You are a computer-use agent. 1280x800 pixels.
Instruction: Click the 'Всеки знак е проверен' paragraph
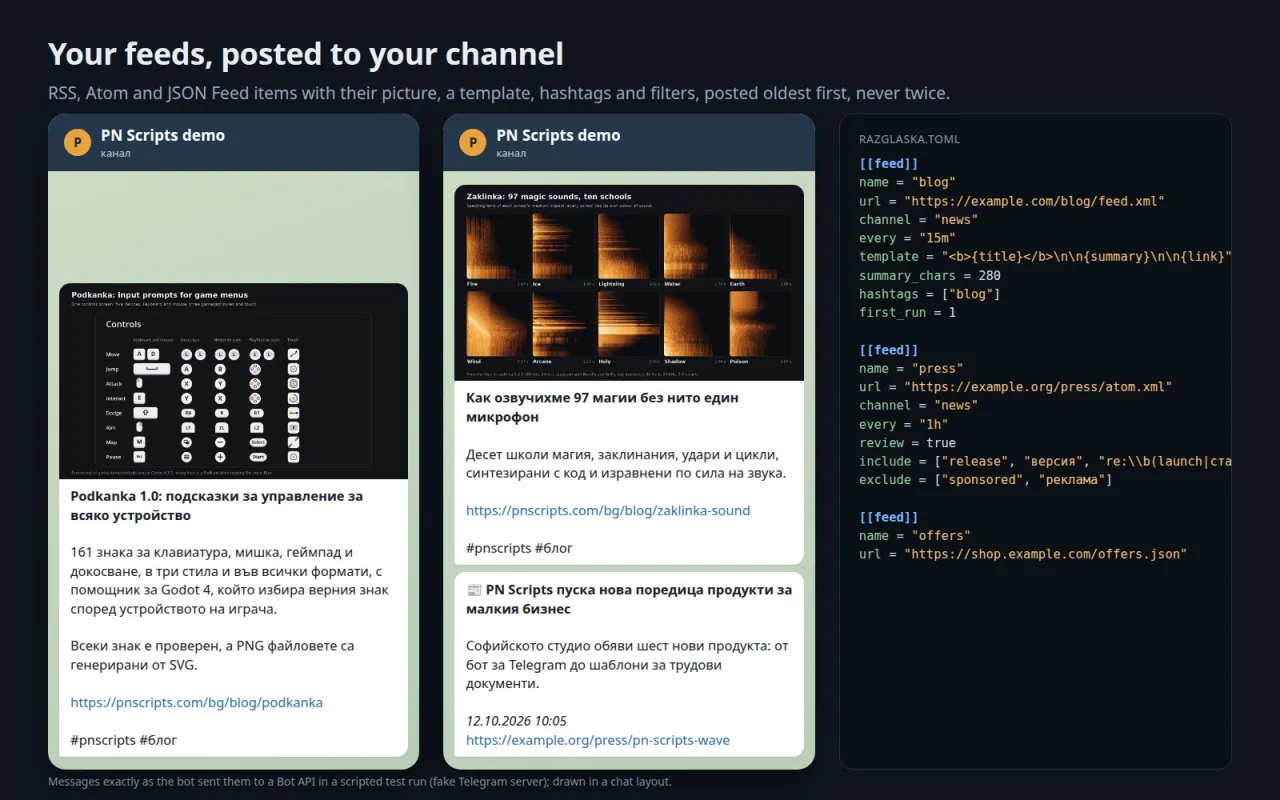[x=212, y=656]
